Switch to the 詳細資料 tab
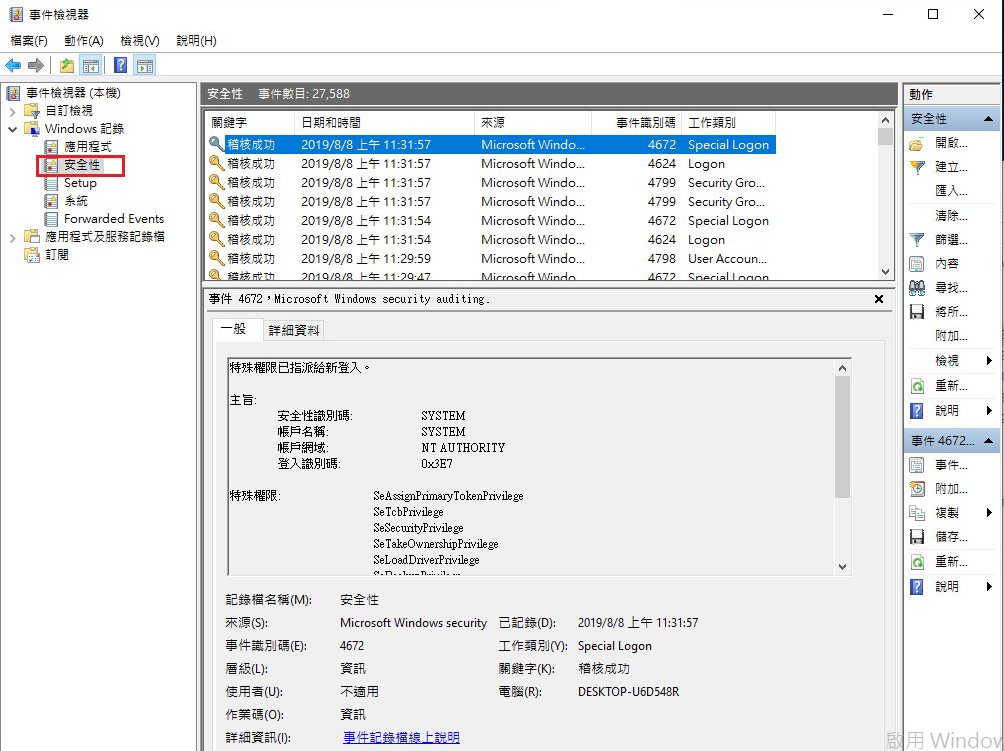 [293, 330]
